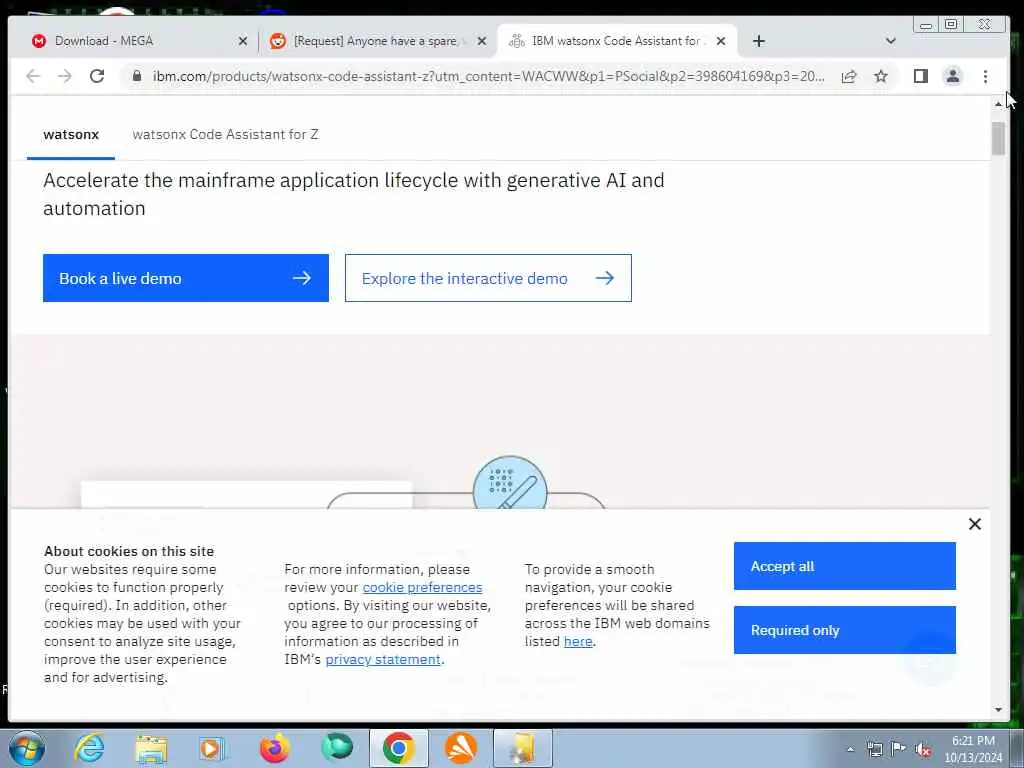Open Windows Explorer from taskbar

152,748
